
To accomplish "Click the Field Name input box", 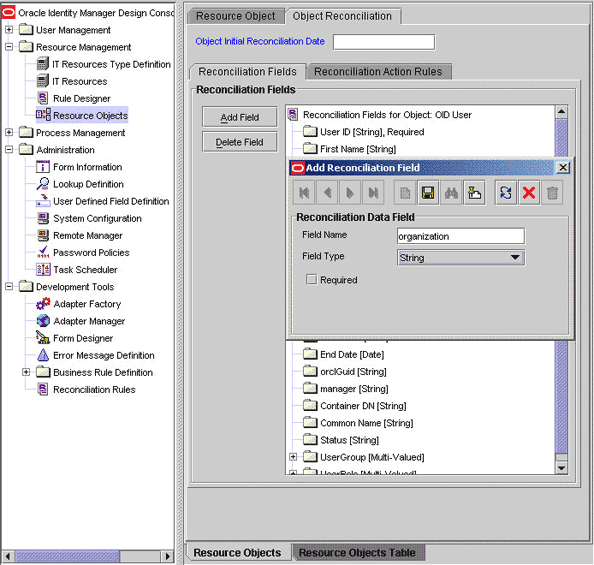I will point(461,236).
